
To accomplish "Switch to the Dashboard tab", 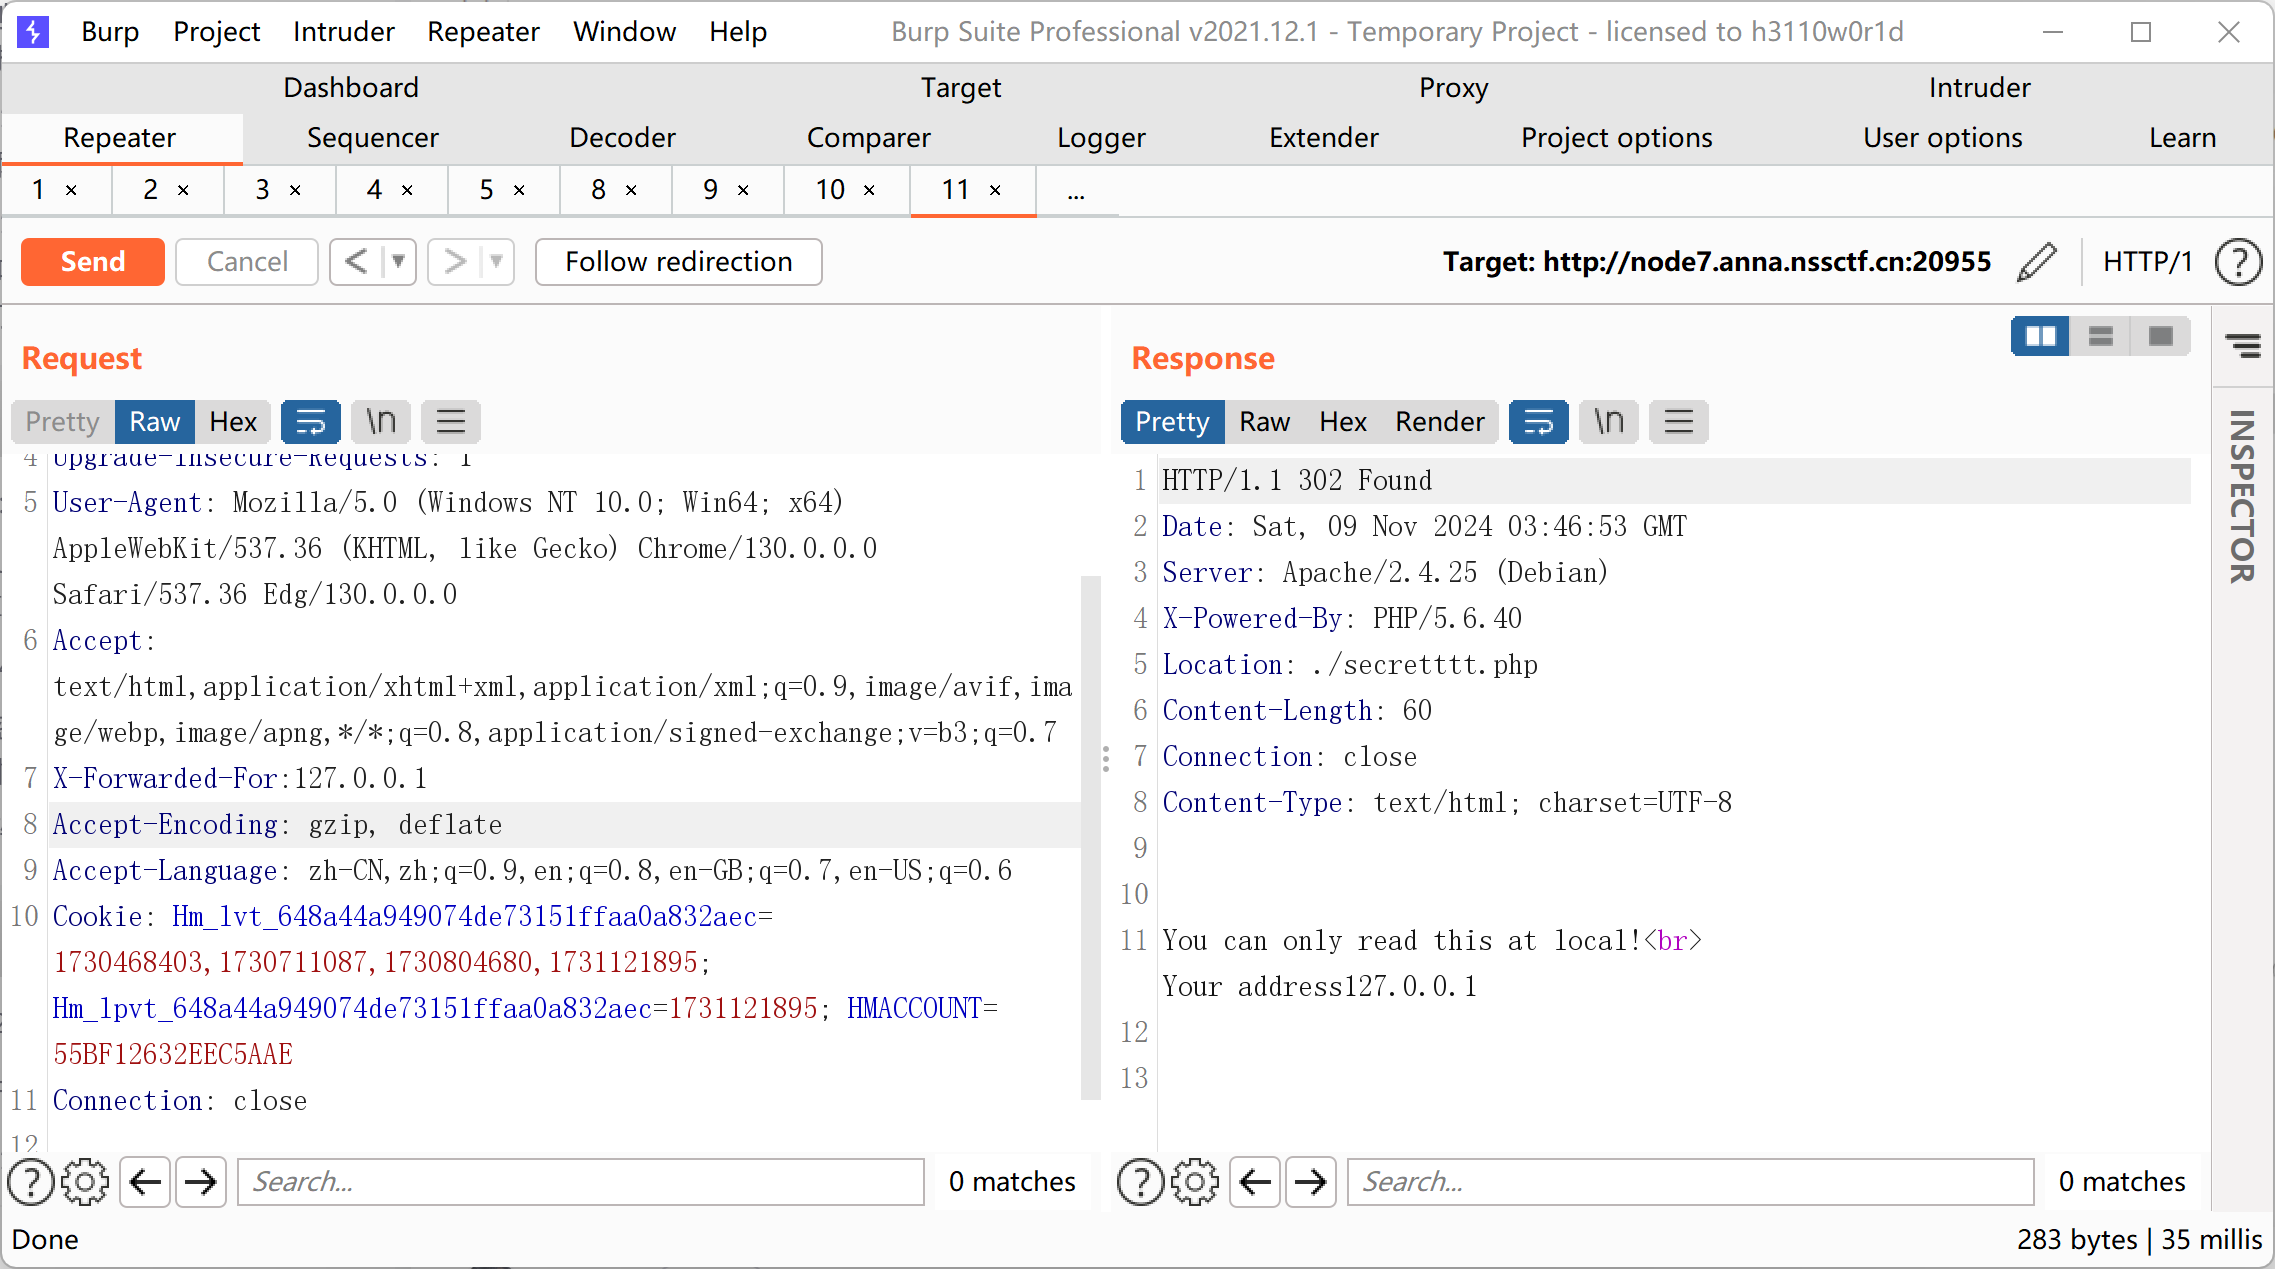I will tap(351, 88).
